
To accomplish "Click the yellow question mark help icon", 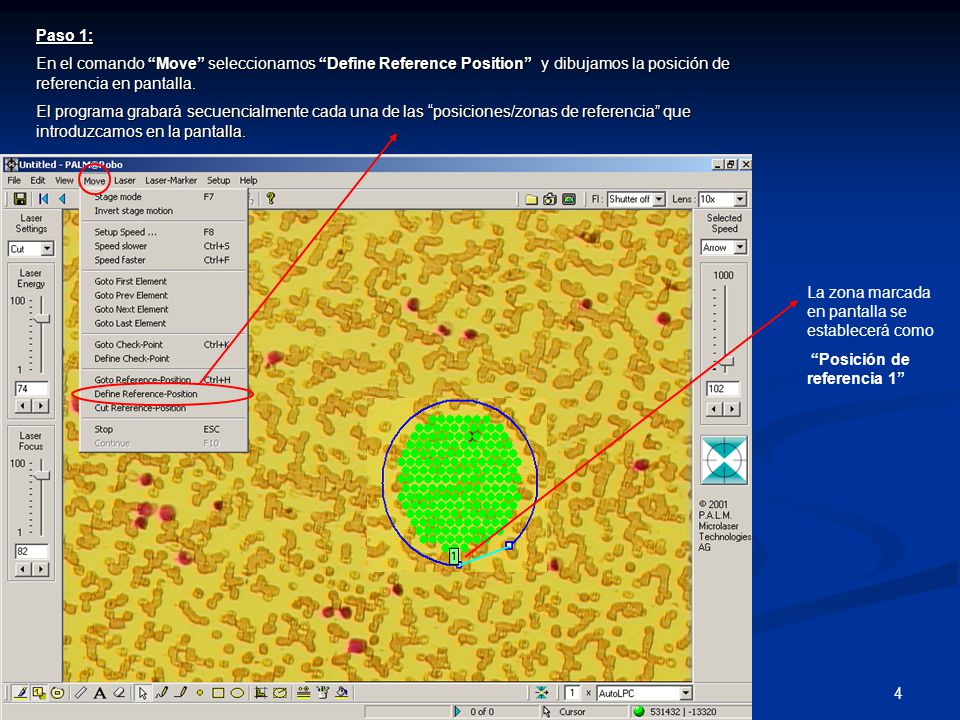I will (271, 198).
